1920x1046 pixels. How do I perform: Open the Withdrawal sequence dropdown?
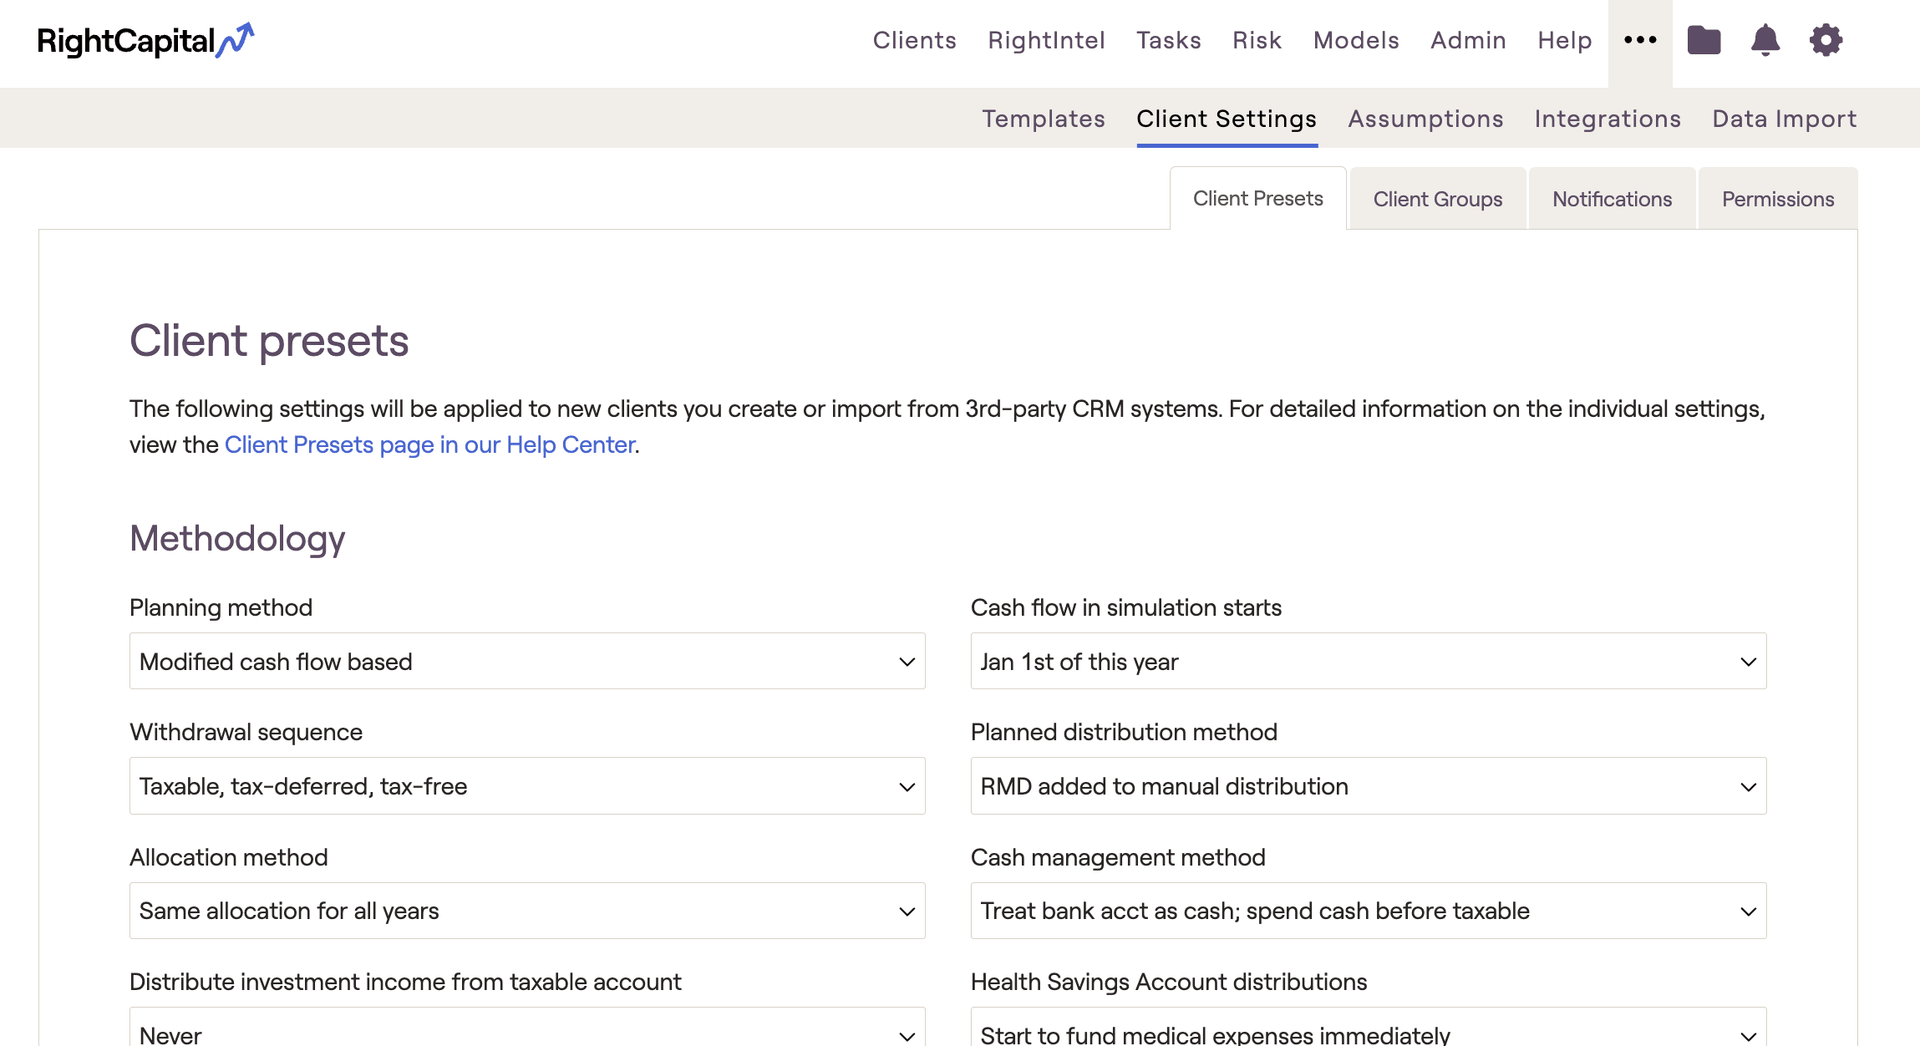[527, 786]
